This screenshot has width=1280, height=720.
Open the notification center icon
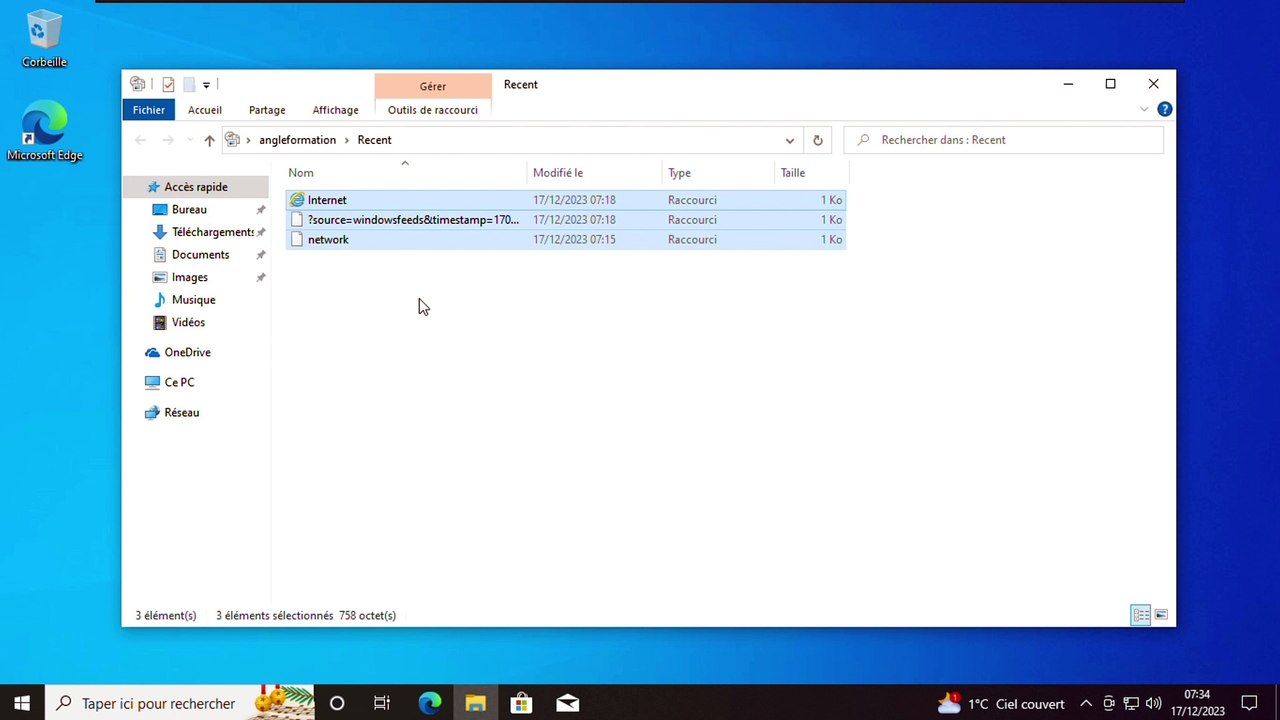pos(1248,703)
